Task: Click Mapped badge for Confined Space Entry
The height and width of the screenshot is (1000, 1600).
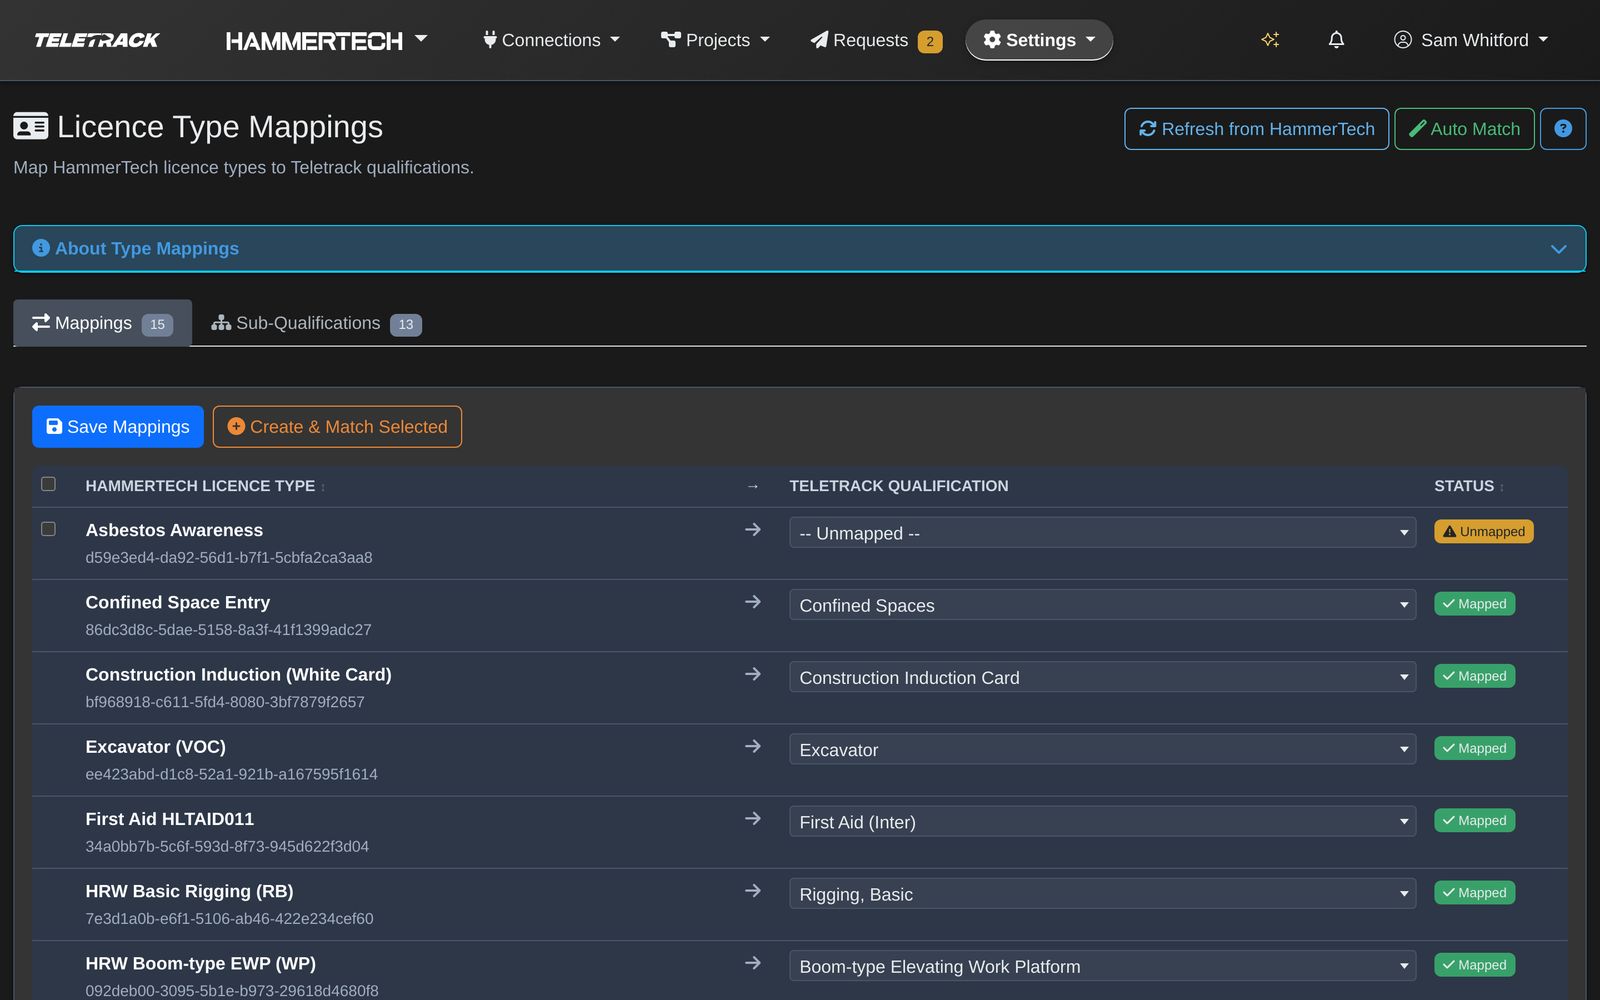Action: (x=1475, y=604)
